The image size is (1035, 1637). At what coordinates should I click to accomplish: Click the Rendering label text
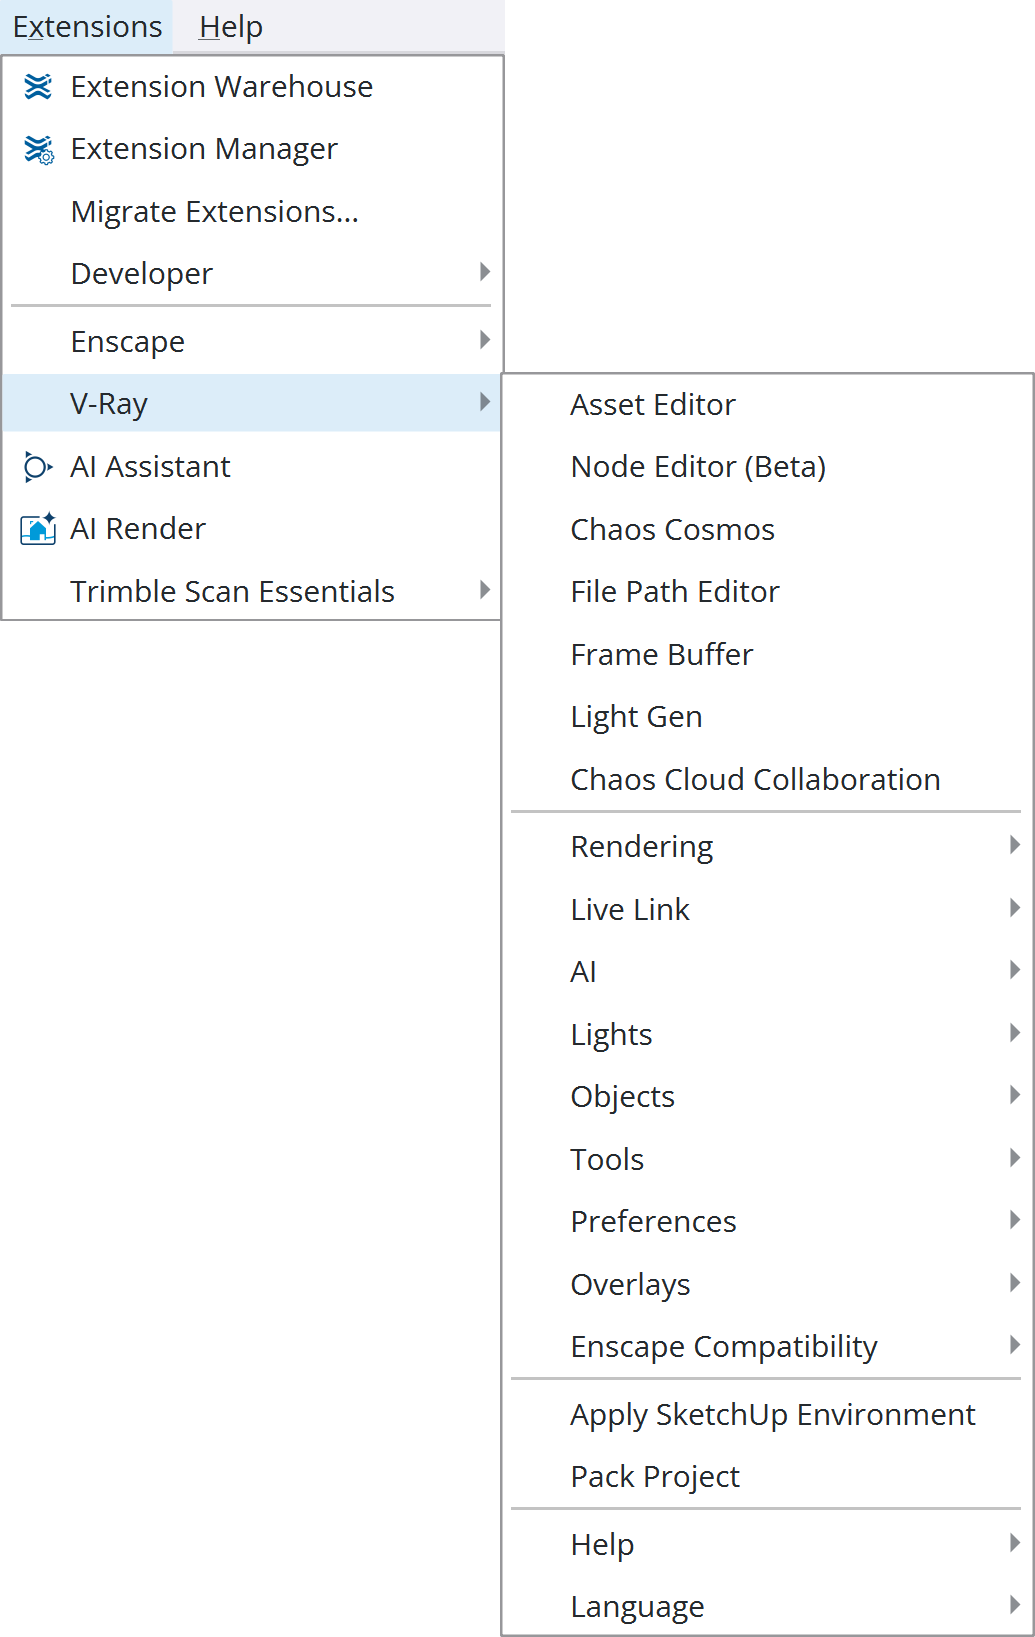pyautogui.click(x=641, y=847)
